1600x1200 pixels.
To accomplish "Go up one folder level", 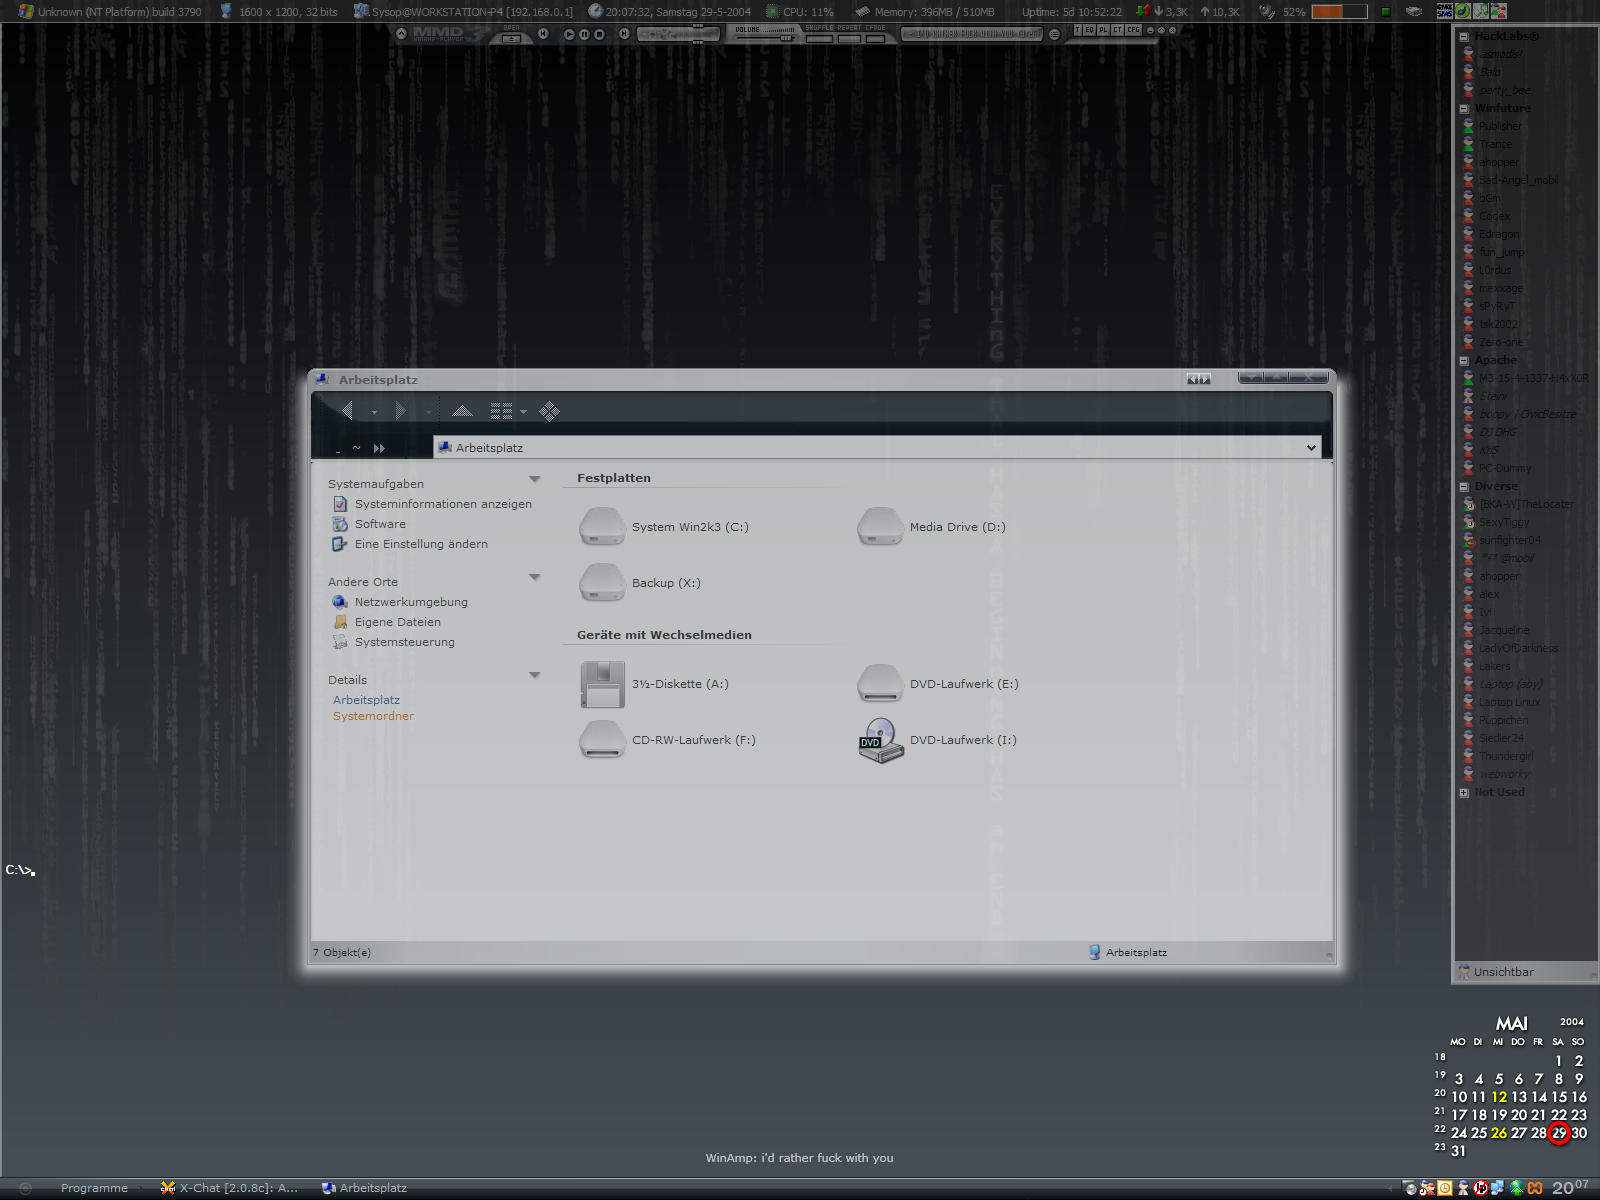I will point(462,411).
